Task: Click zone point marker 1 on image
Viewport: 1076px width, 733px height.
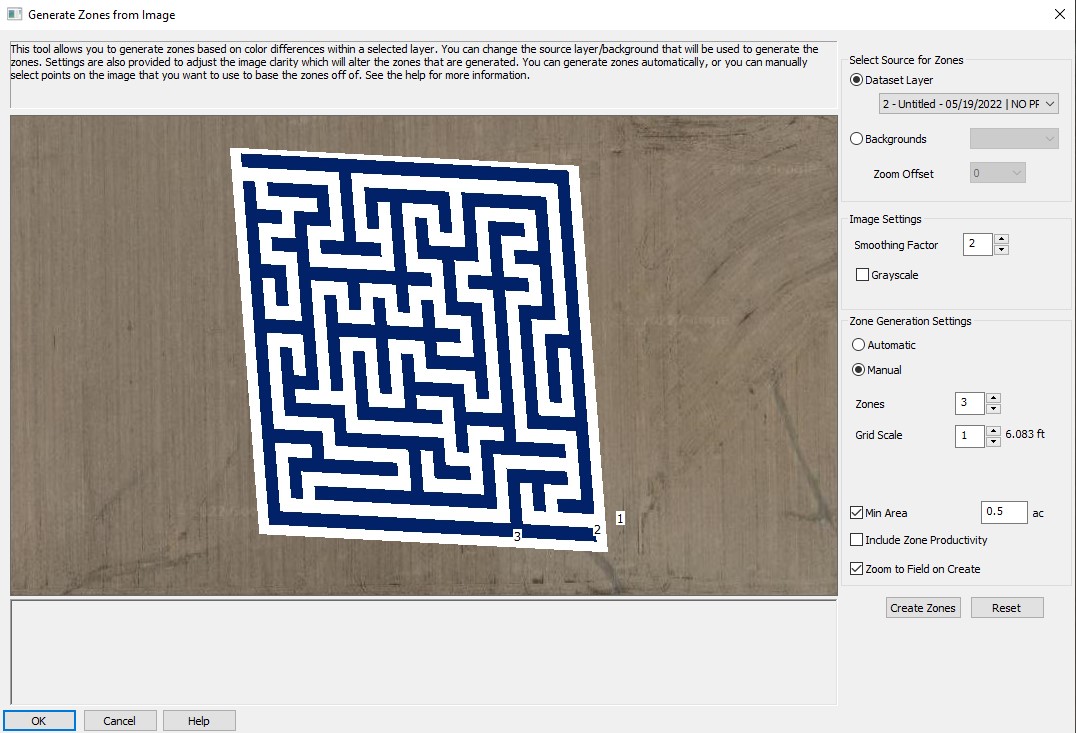Action: tap(620, 518)
